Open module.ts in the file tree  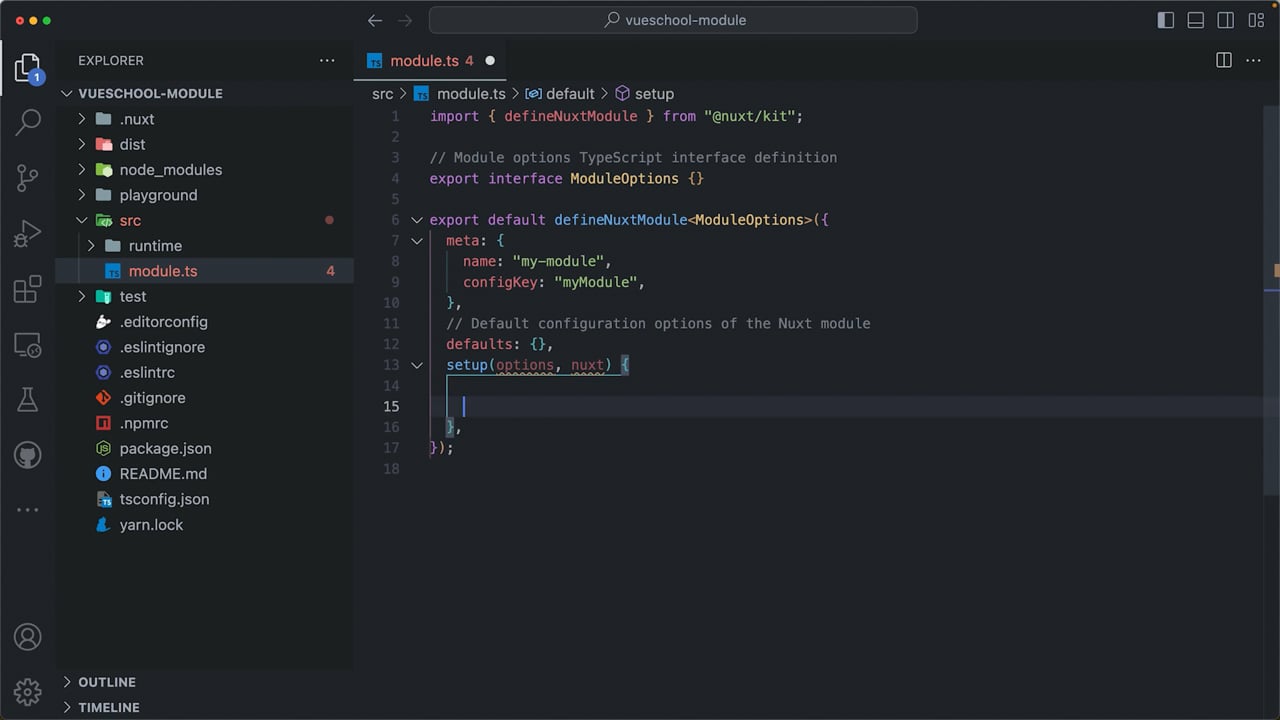(x=204, y=271)
